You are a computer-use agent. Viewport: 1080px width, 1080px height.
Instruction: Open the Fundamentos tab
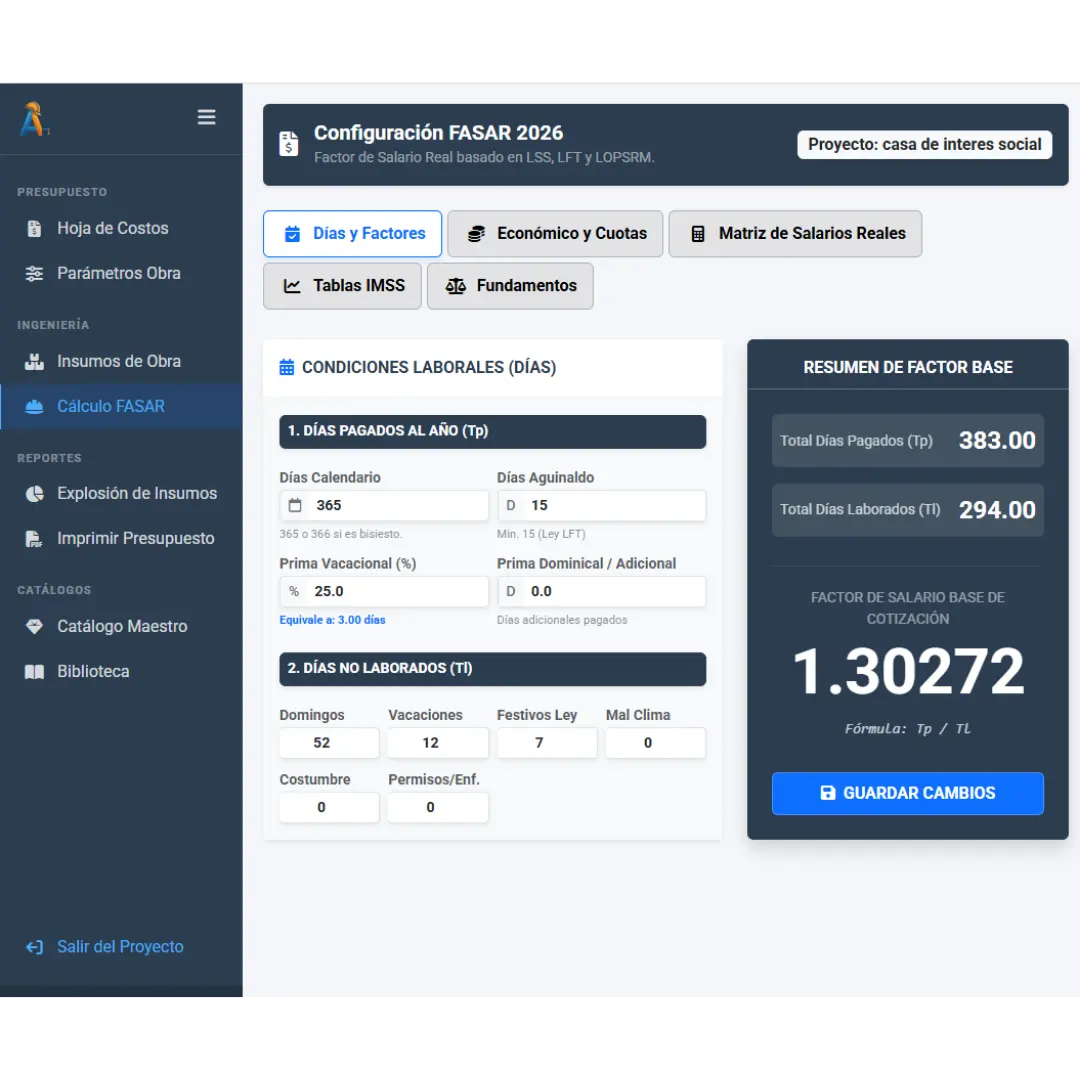point(510,286)
